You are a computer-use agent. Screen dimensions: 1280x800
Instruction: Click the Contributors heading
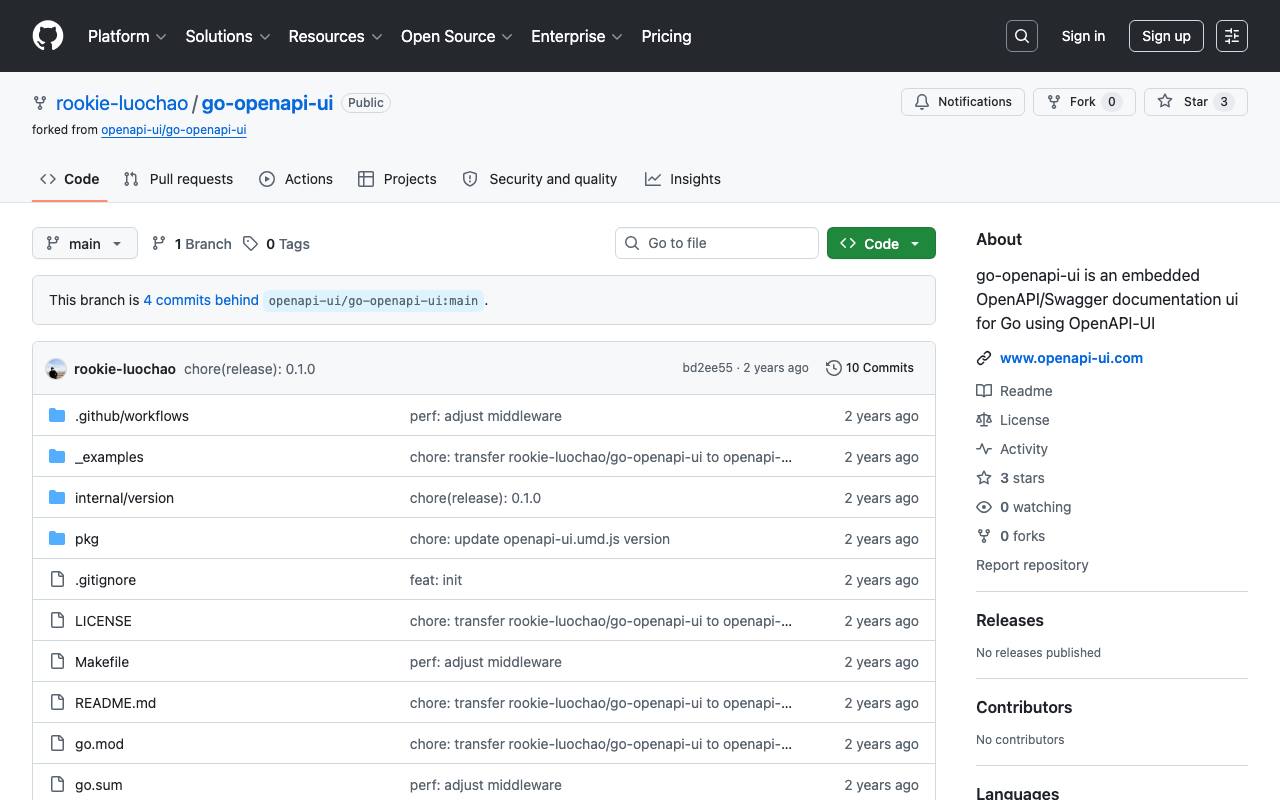click(1024, 707)
